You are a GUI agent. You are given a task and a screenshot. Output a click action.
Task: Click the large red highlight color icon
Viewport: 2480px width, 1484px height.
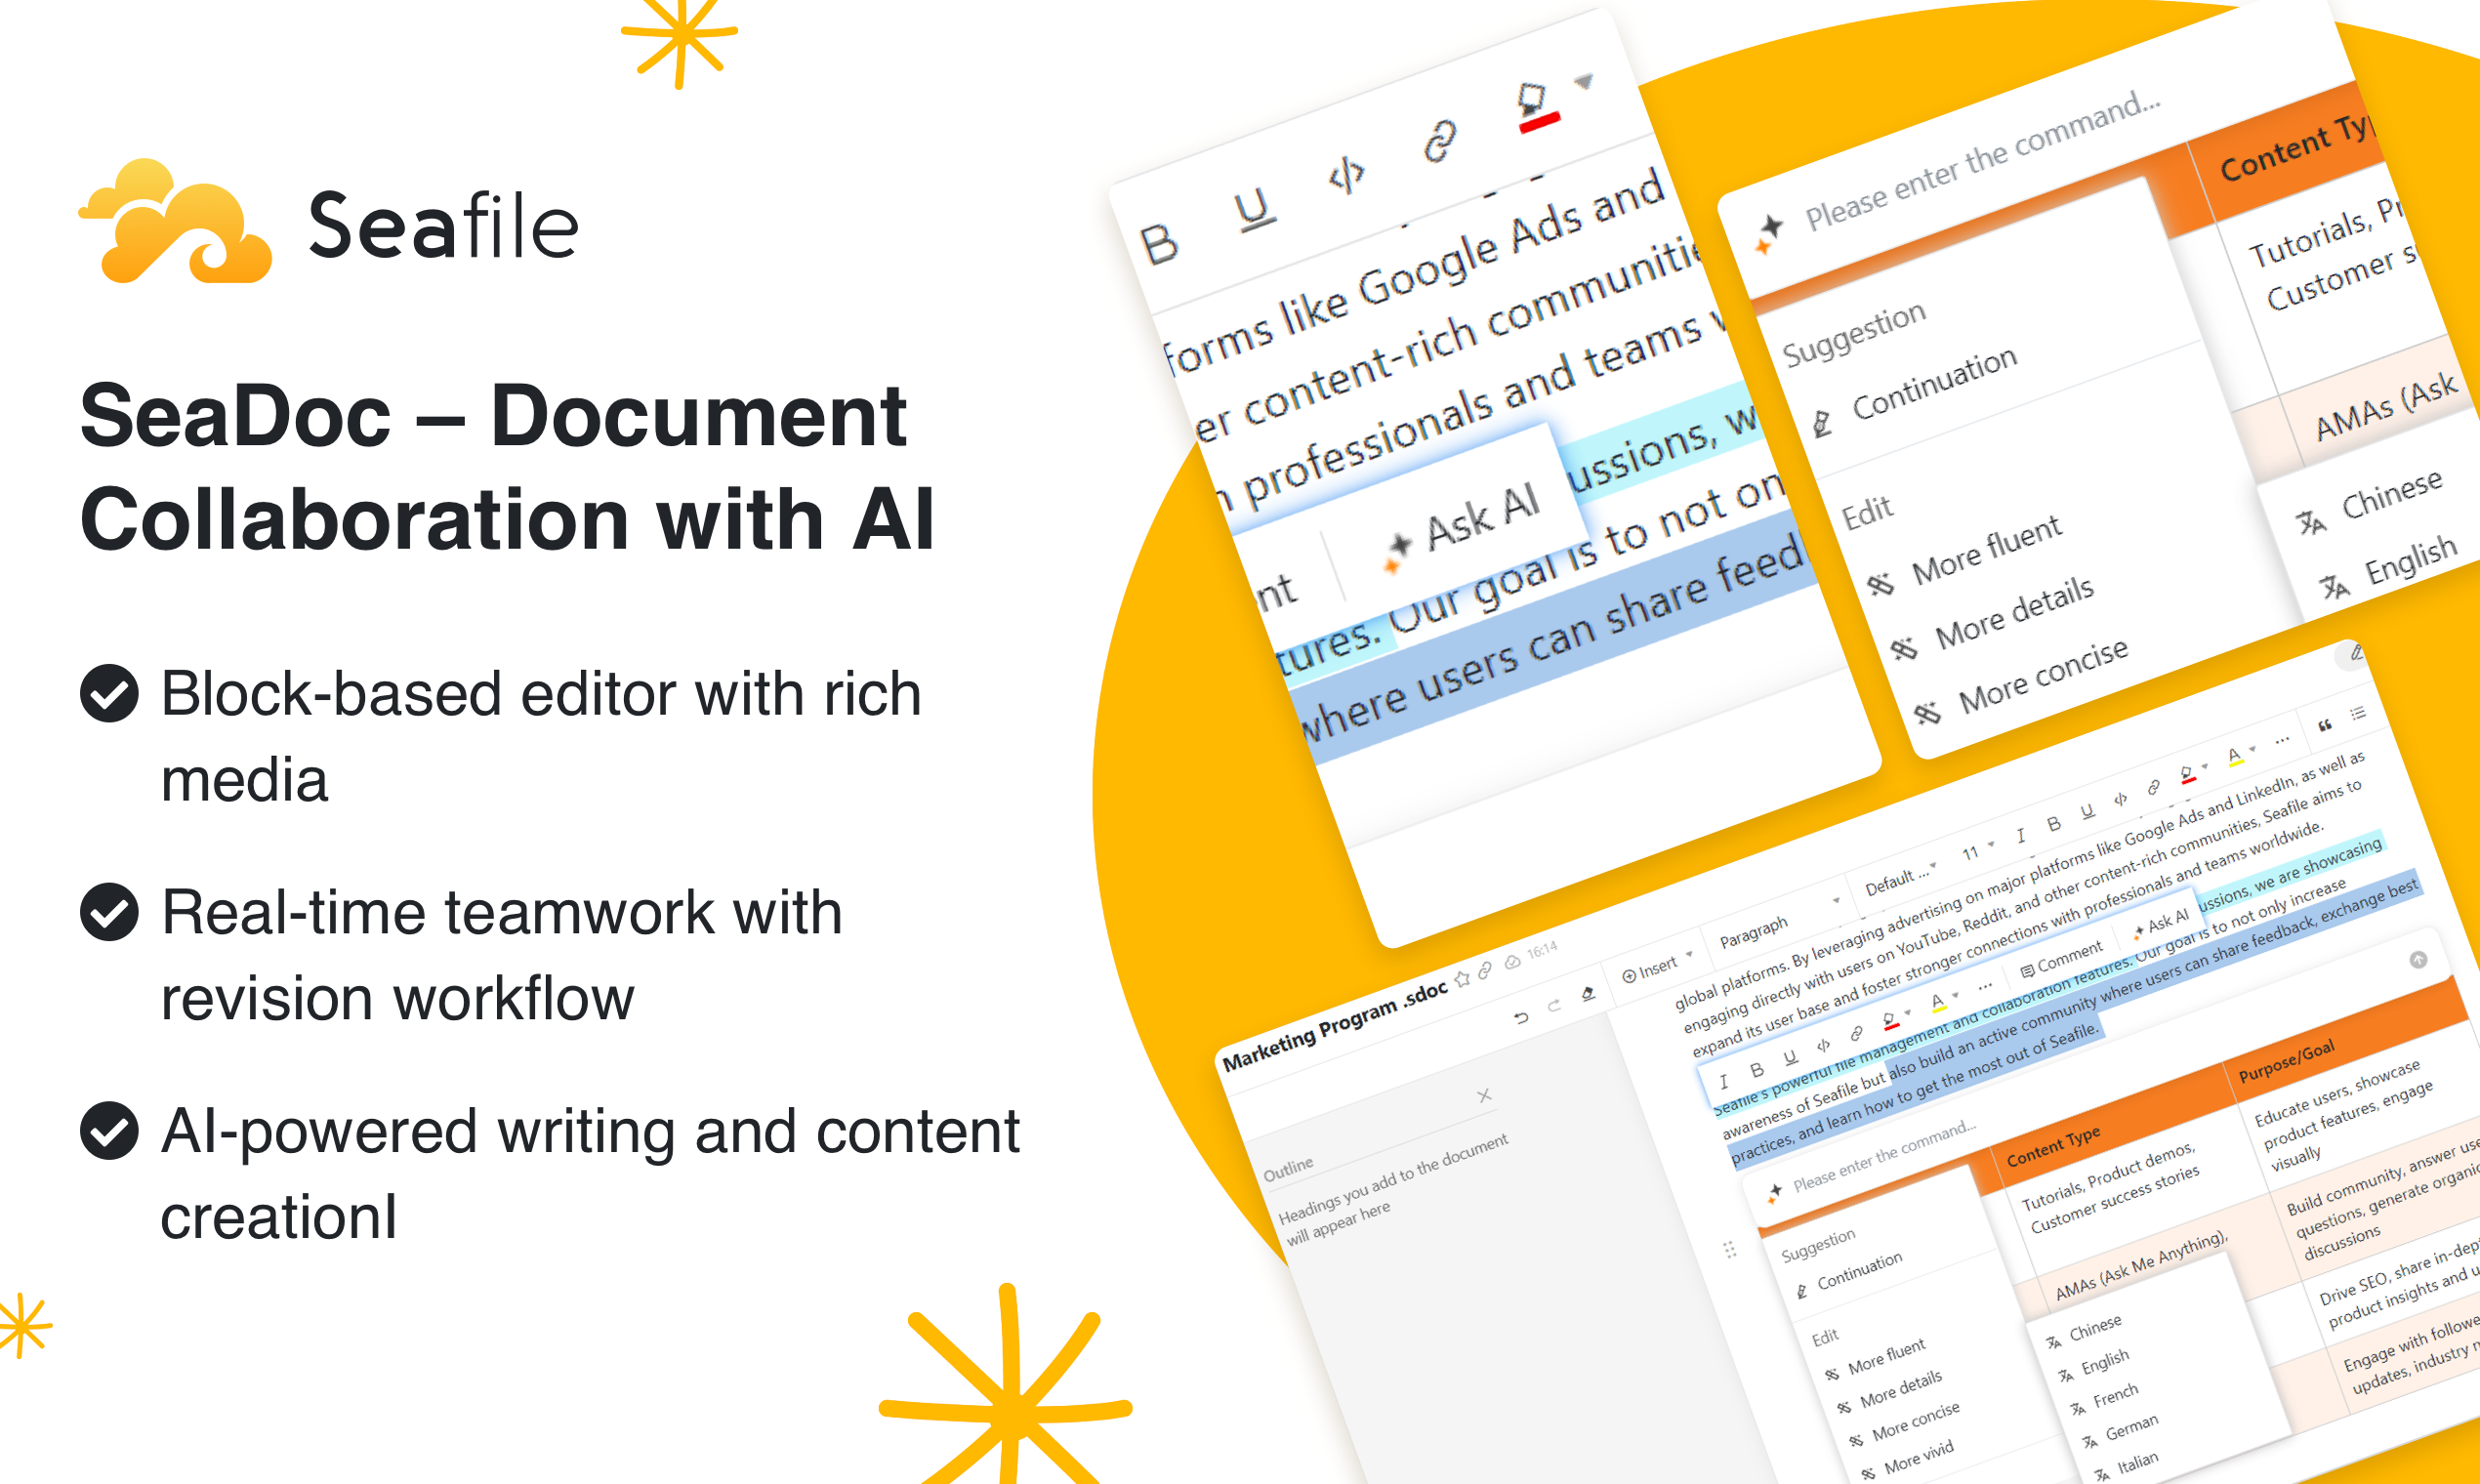1535,108
